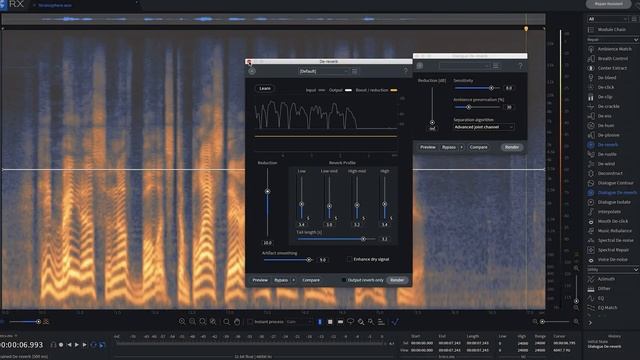Open the De-reverb preset dropdown
640x360 pixels.
click(x=323, y=71)
